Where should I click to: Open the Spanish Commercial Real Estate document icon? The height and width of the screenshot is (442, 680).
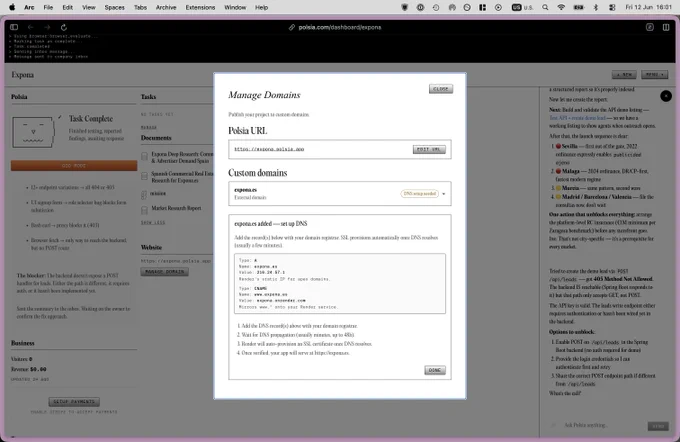144,176
